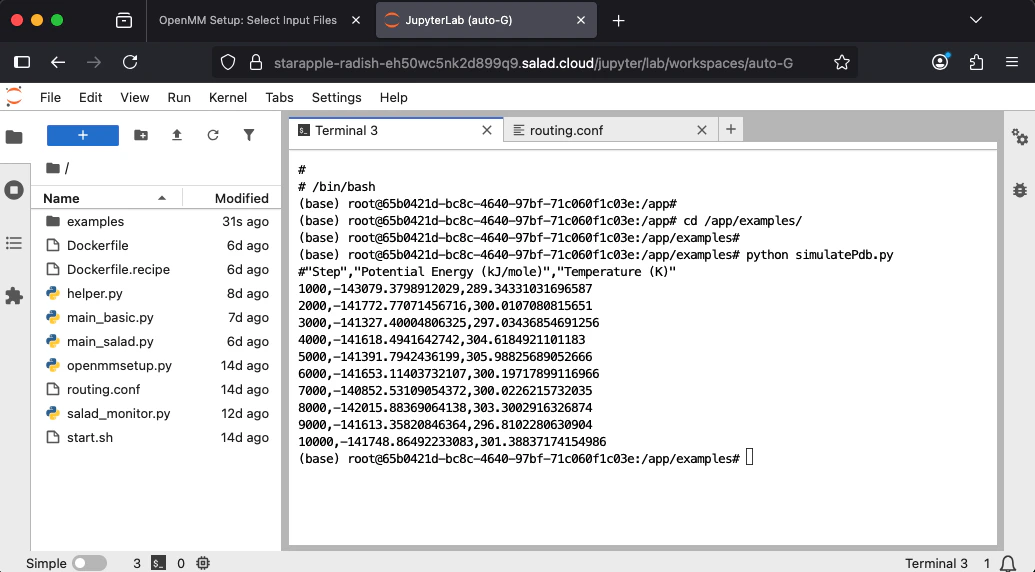The height and width of the screenshot is (572, 1035).
Task: Open the Extension Manager puzzle icon
Action: click(14, 296)
